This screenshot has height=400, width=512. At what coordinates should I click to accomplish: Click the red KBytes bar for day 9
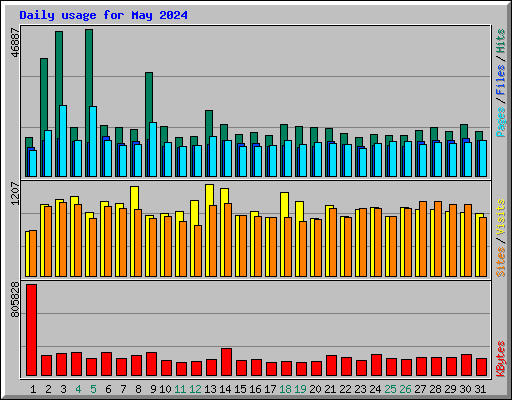click(x=152, y=364)
